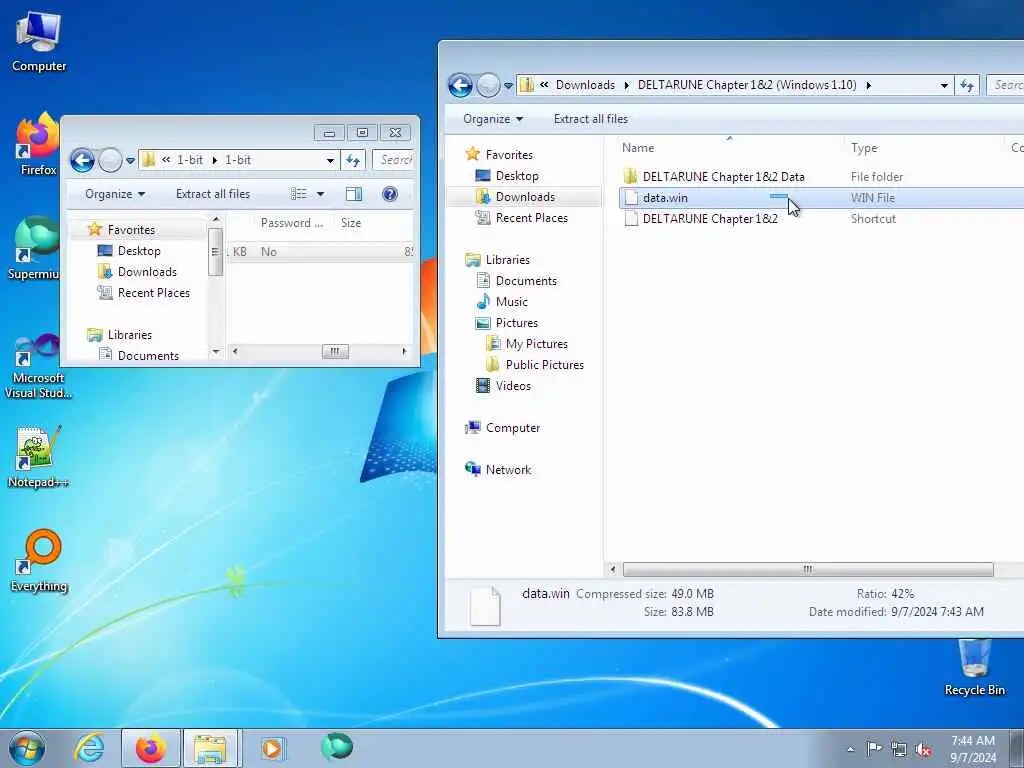Open muted volume tray icon
The height and width of the screenshot is (768, 1024).
click(923, 750)
